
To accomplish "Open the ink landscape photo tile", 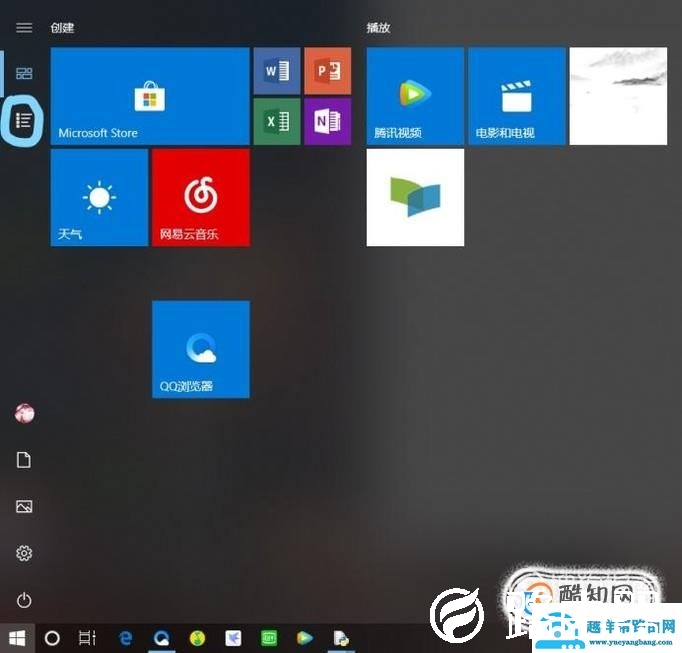I will (618, 96).
